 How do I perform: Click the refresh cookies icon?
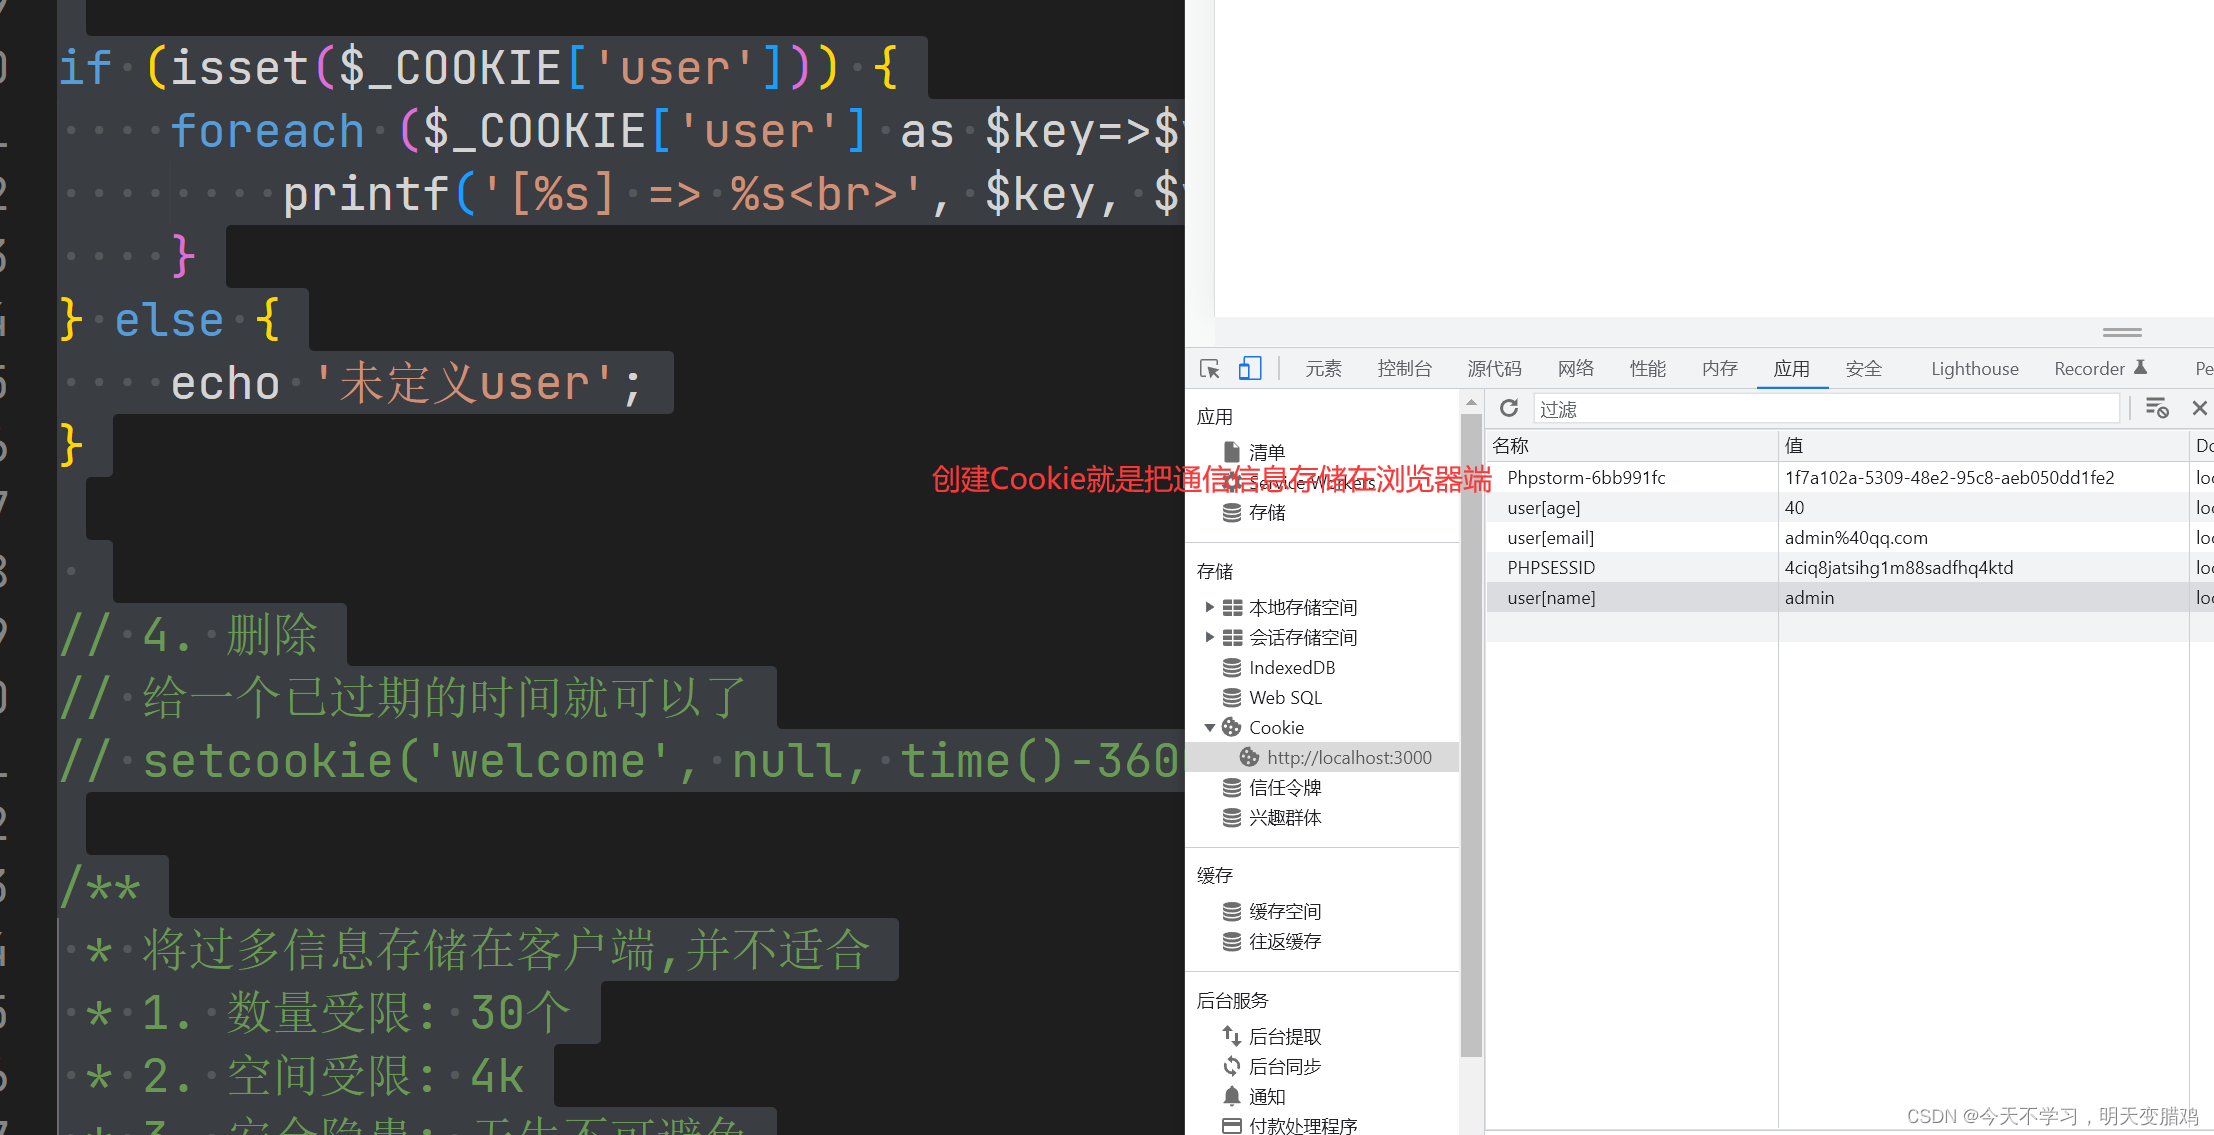[x=1509, y=408]
